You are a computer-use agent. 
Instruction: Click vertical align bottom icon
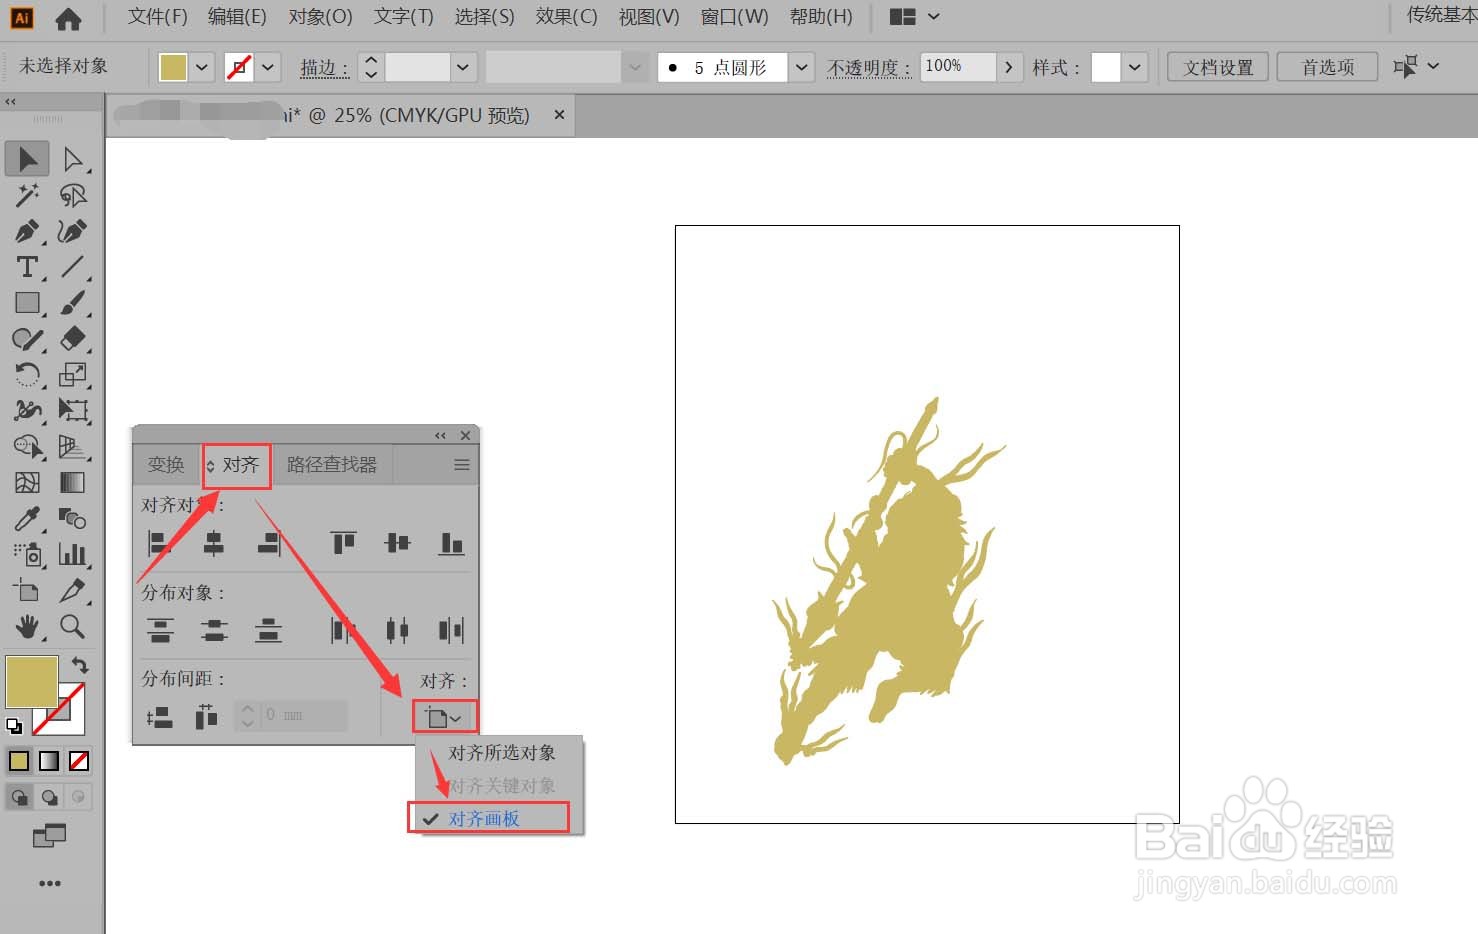pyautogui.click(x=451, y=543)
